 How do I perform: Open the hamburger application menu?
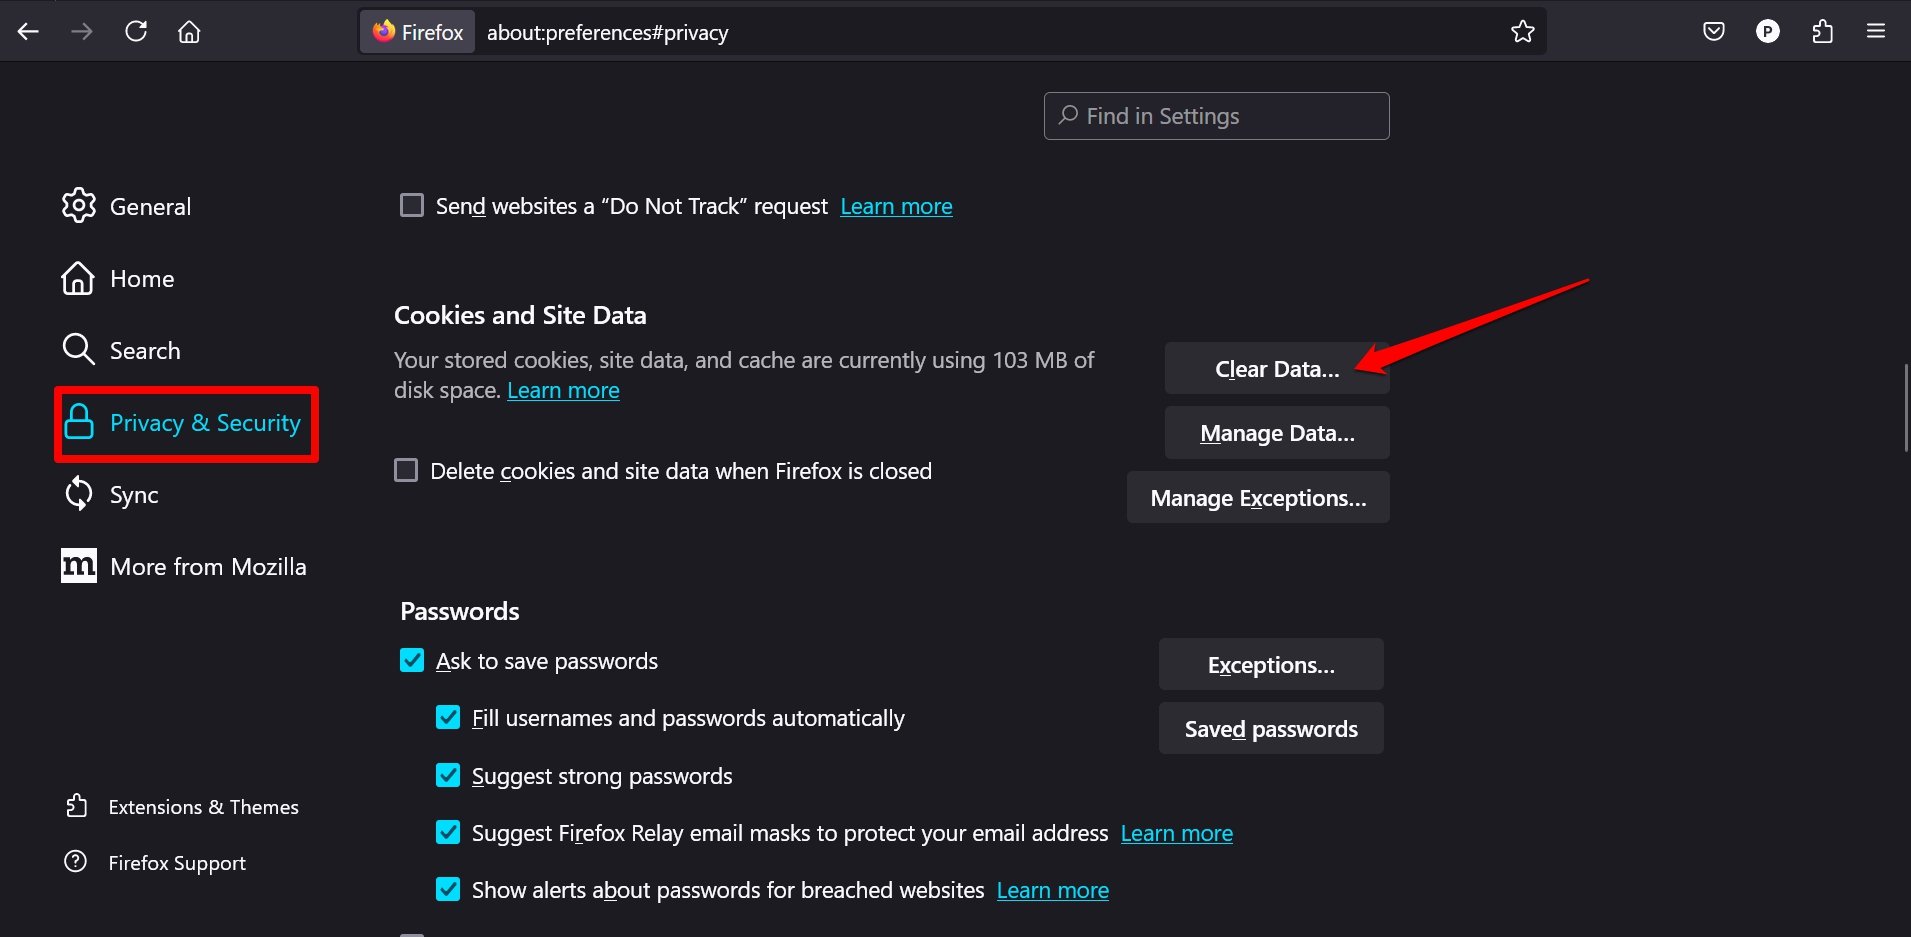[1876, 32]
